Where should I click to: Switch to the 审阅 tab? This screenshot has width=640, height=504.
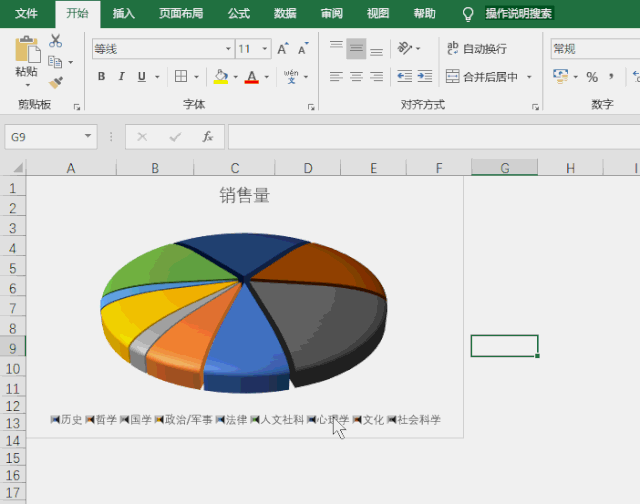331,13
